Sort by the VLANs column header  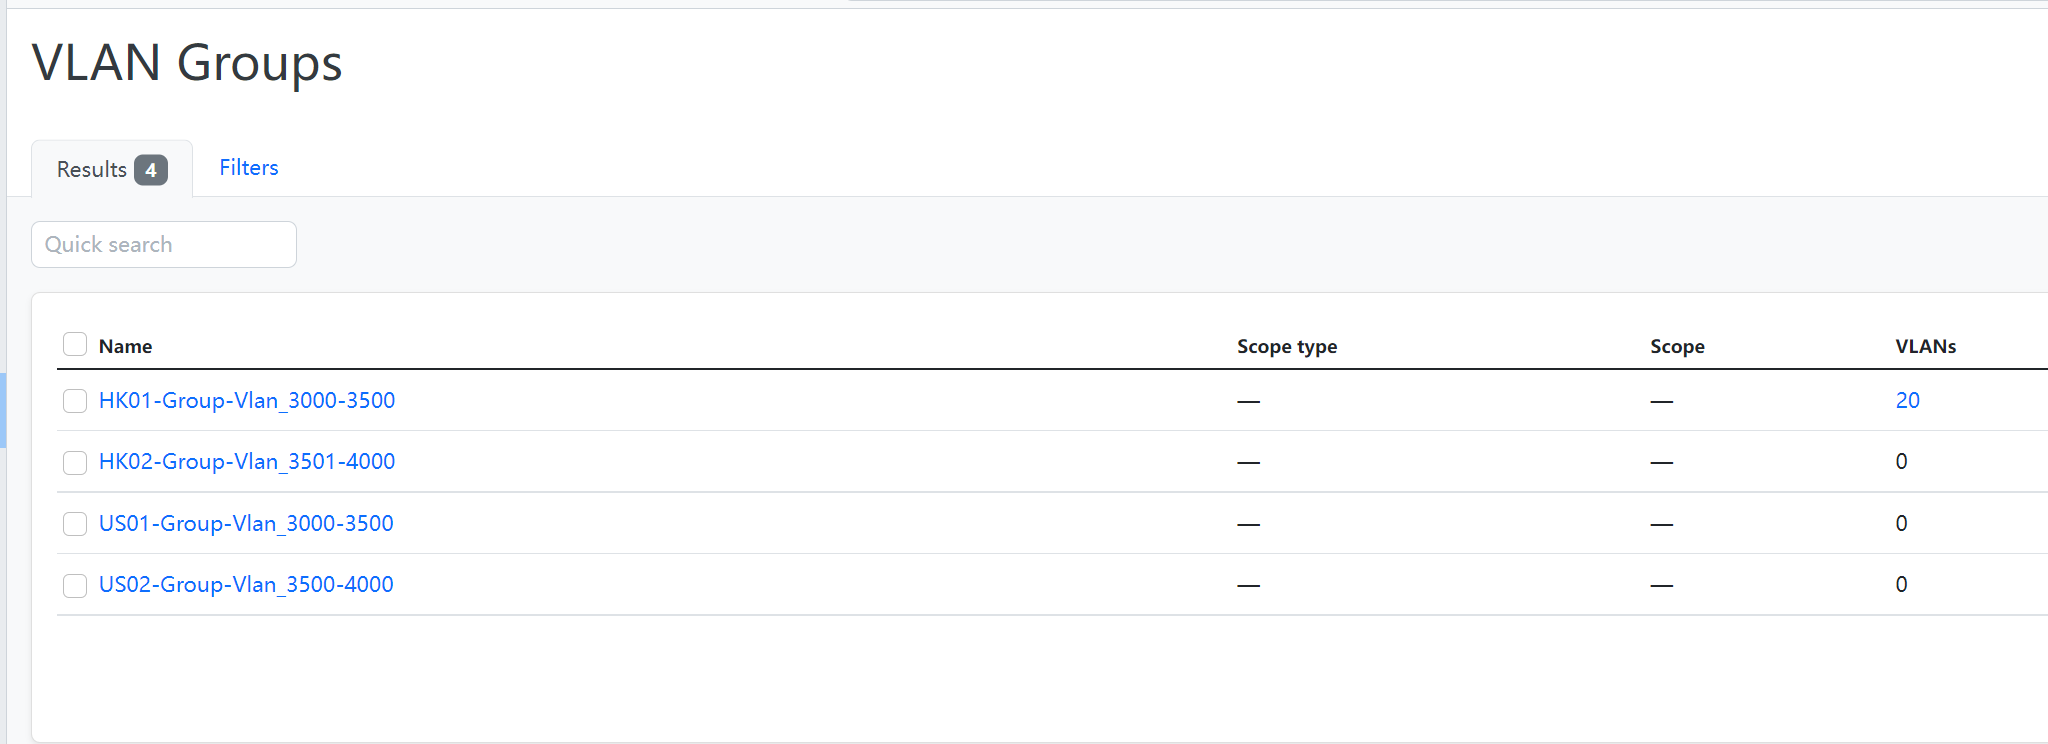coord(1925,347)
